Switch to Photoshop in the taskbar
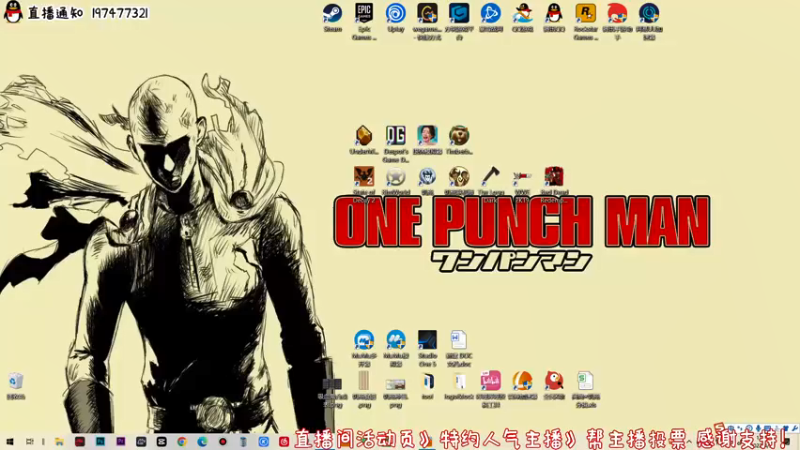This screenshot has width=800, height=450. point(100,442)
